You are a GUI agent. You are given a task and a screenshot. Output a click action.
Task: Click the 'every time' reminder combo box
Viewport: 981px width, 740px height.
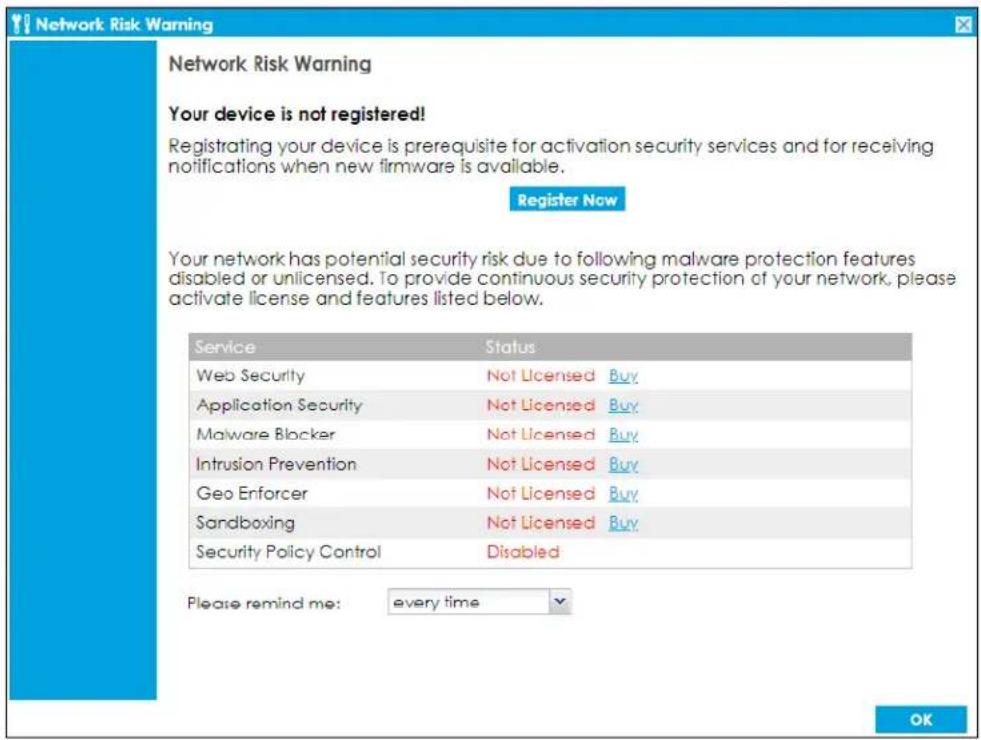point(479,602)
